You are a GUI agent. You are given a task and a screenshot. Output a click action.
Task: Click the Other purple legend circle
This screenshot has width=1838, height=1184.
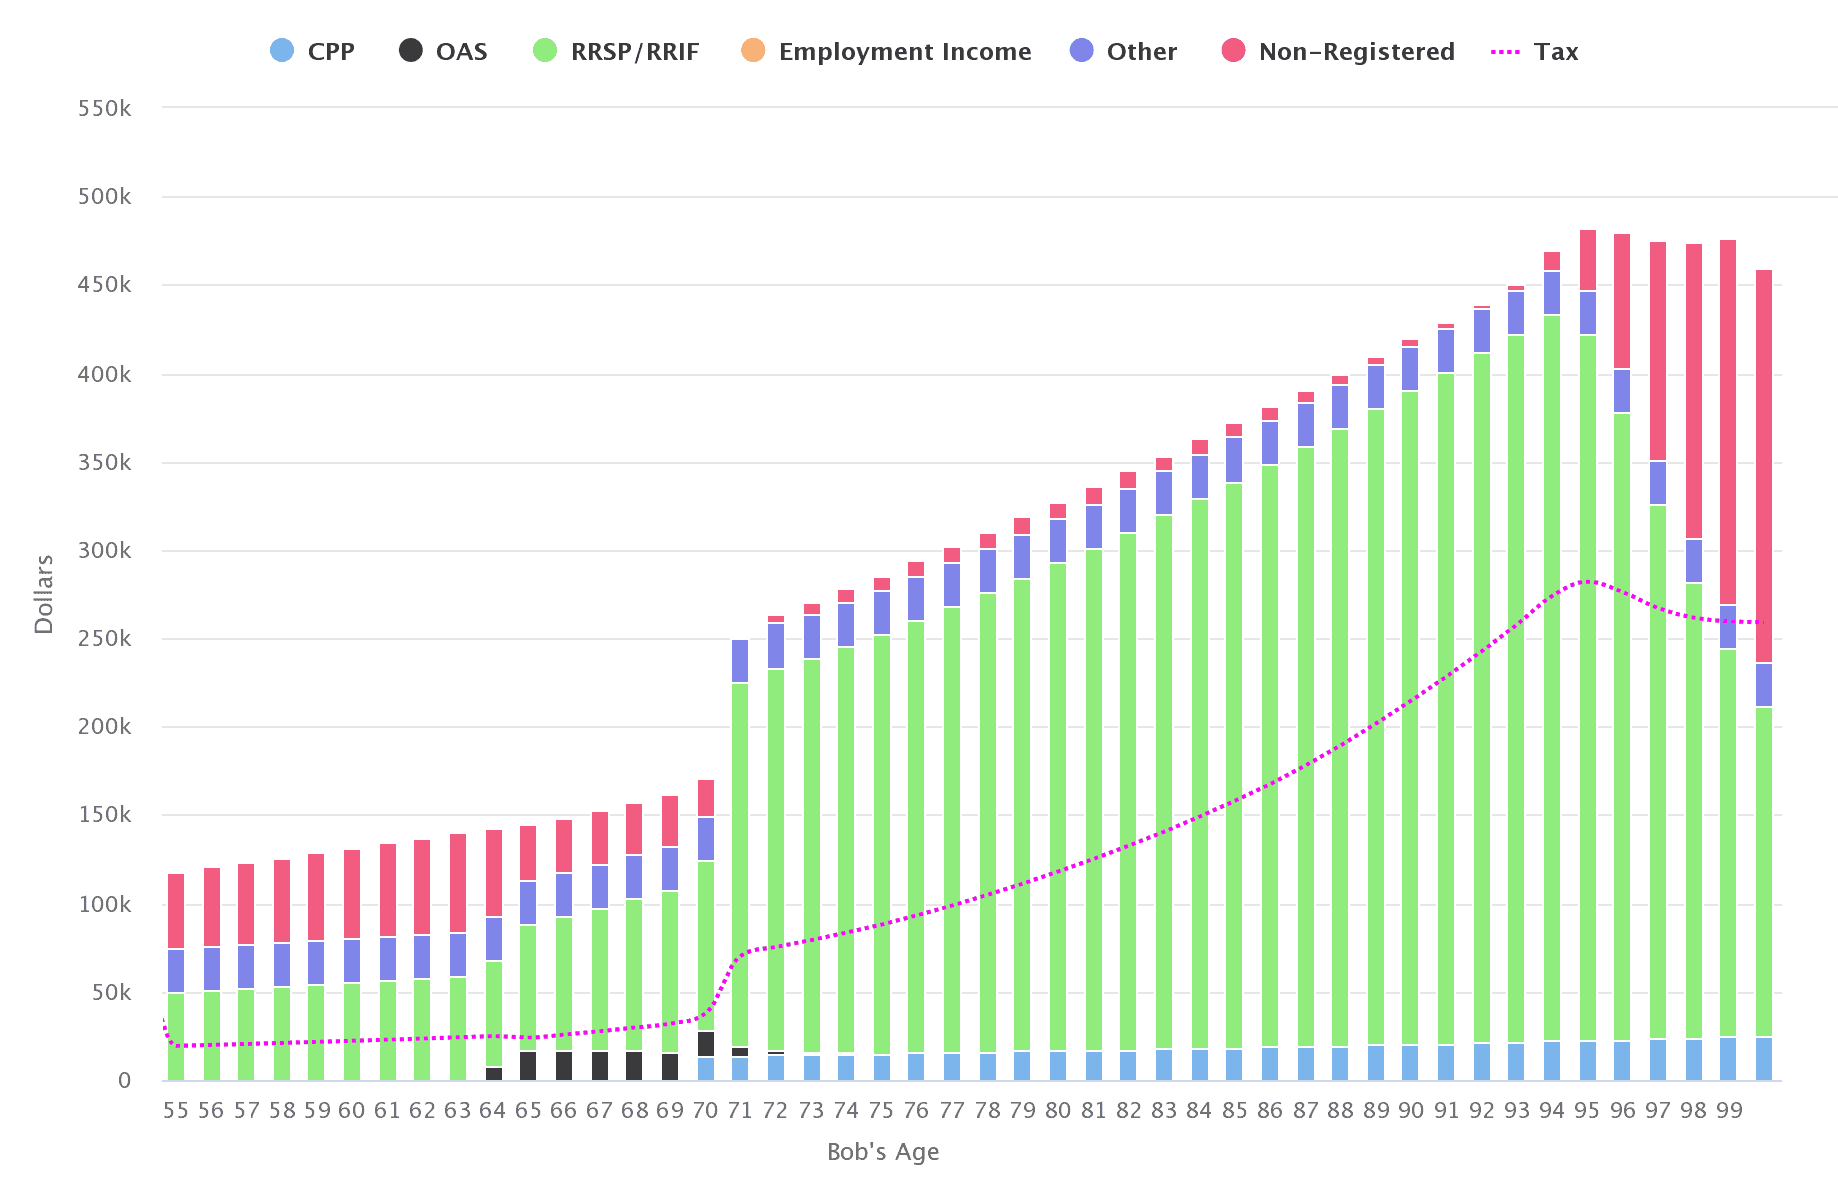[x=1081, y=51]
